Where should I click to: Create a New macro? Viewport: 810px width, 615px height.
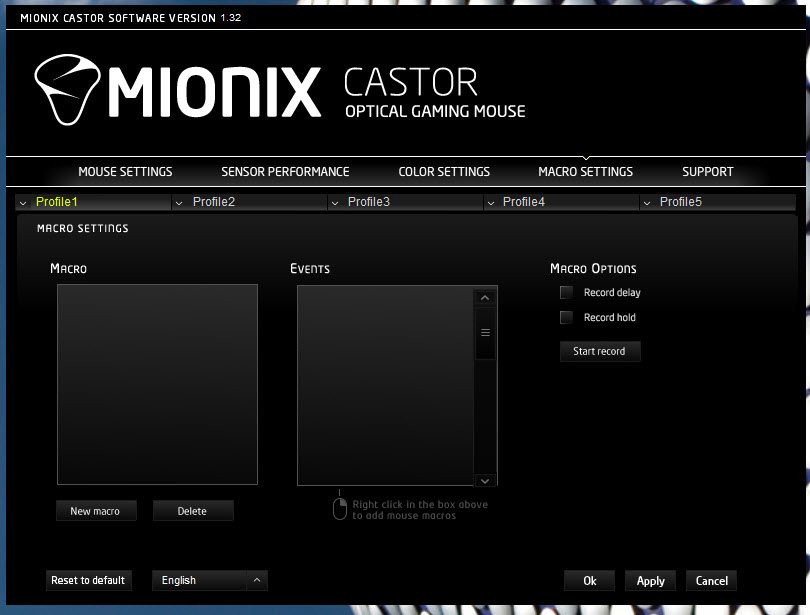click(x=96, y=511)
